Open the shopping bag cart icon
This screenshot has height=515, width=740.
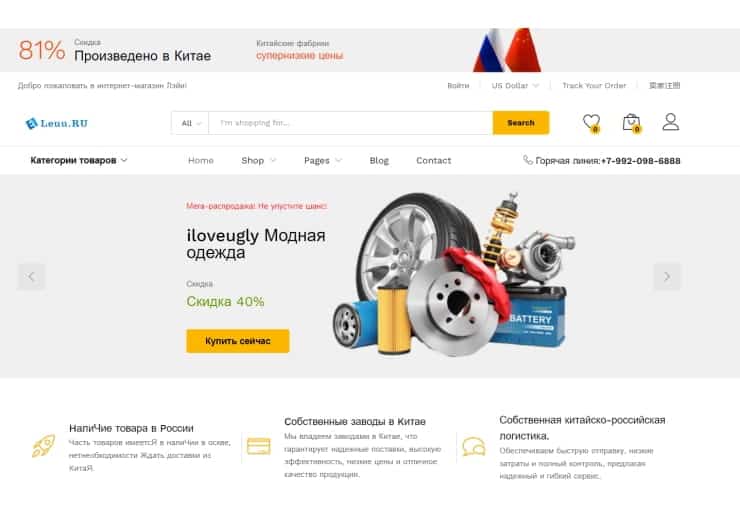tap(631, 123)
